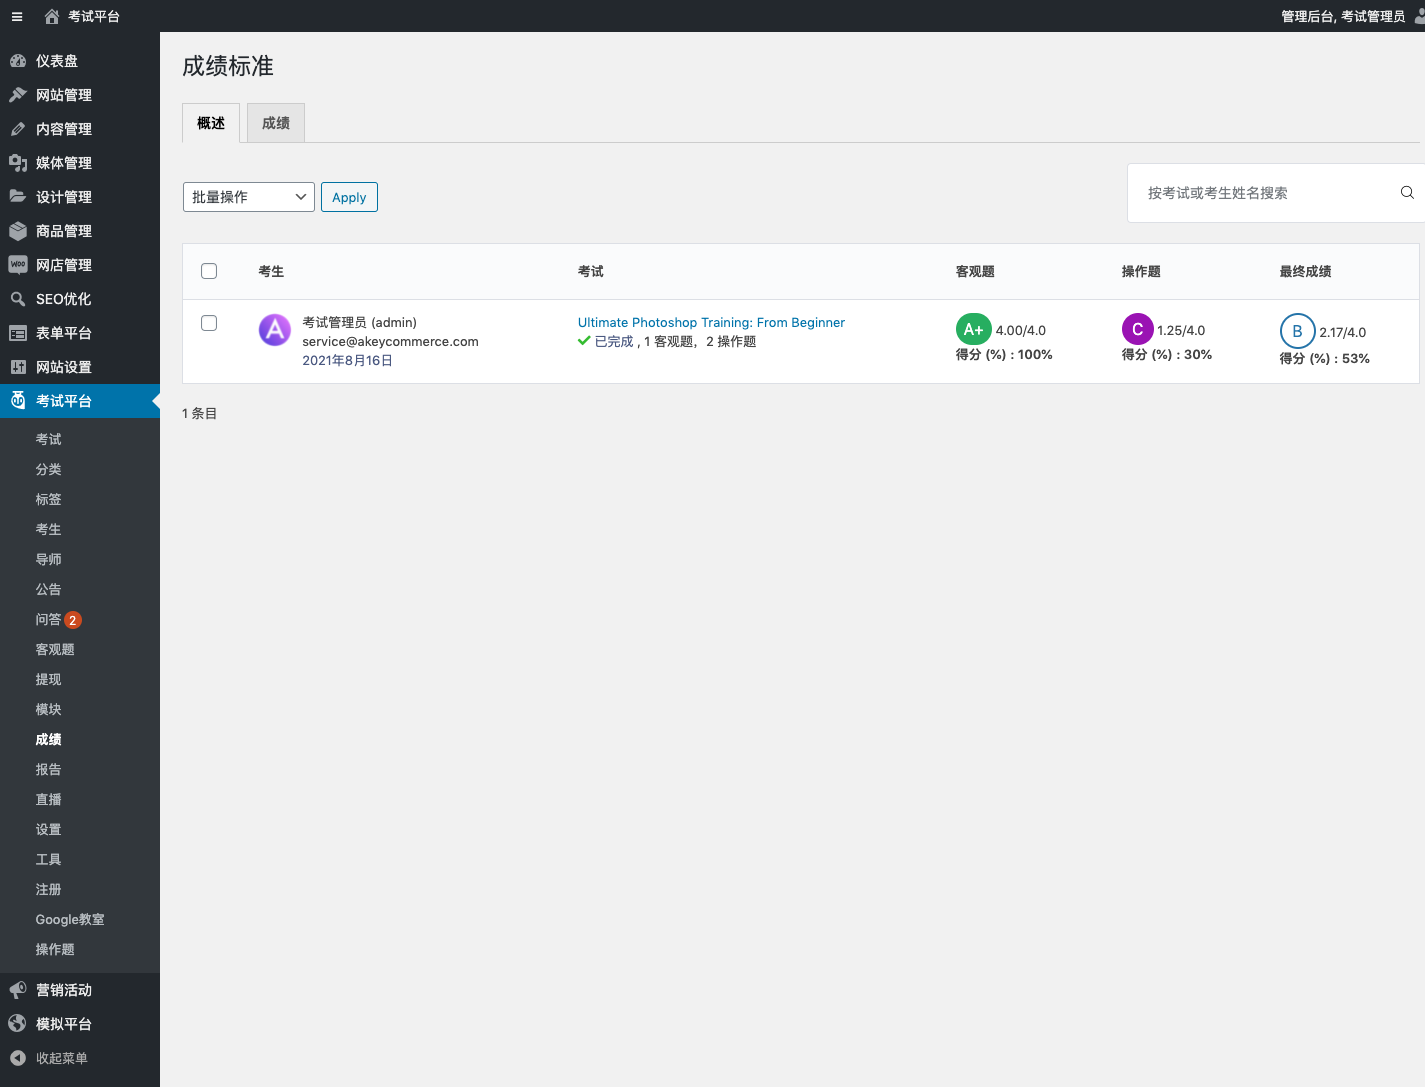
Task: Open 设置 submenu item
Action: tap(48, 829)
